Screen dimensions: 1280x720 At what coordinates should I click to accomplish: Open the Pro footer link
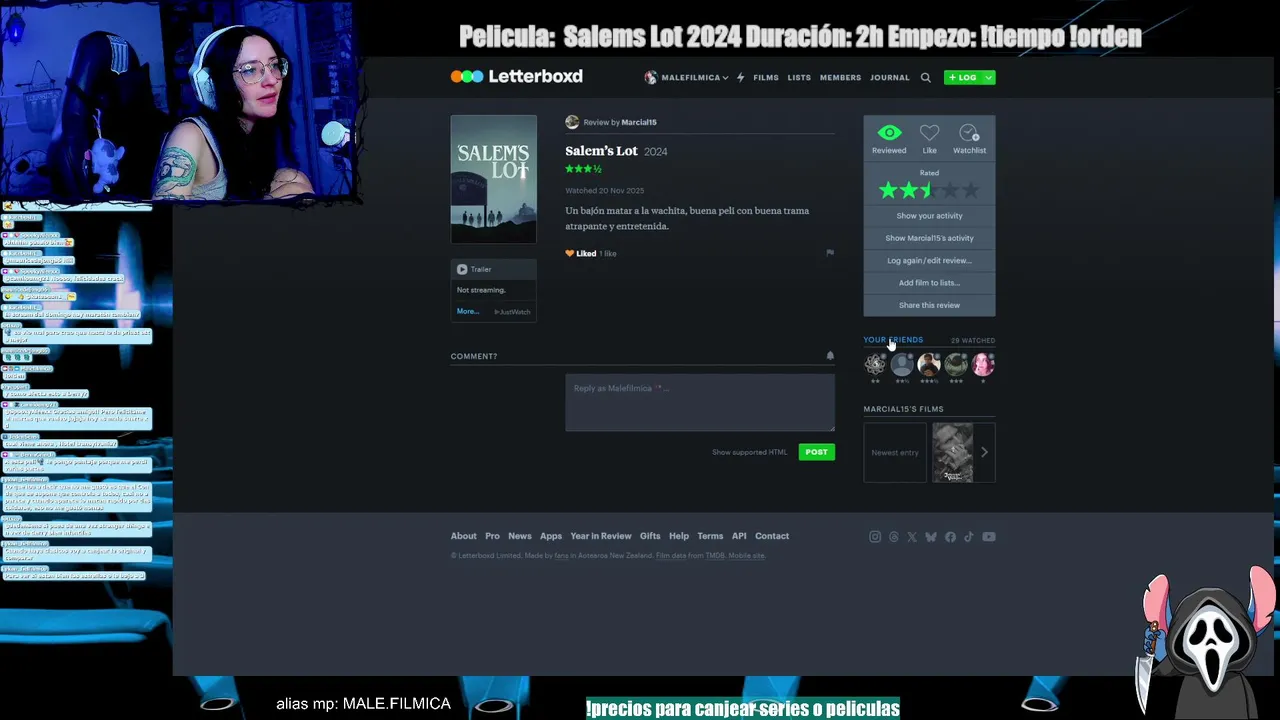pos(492,536)
